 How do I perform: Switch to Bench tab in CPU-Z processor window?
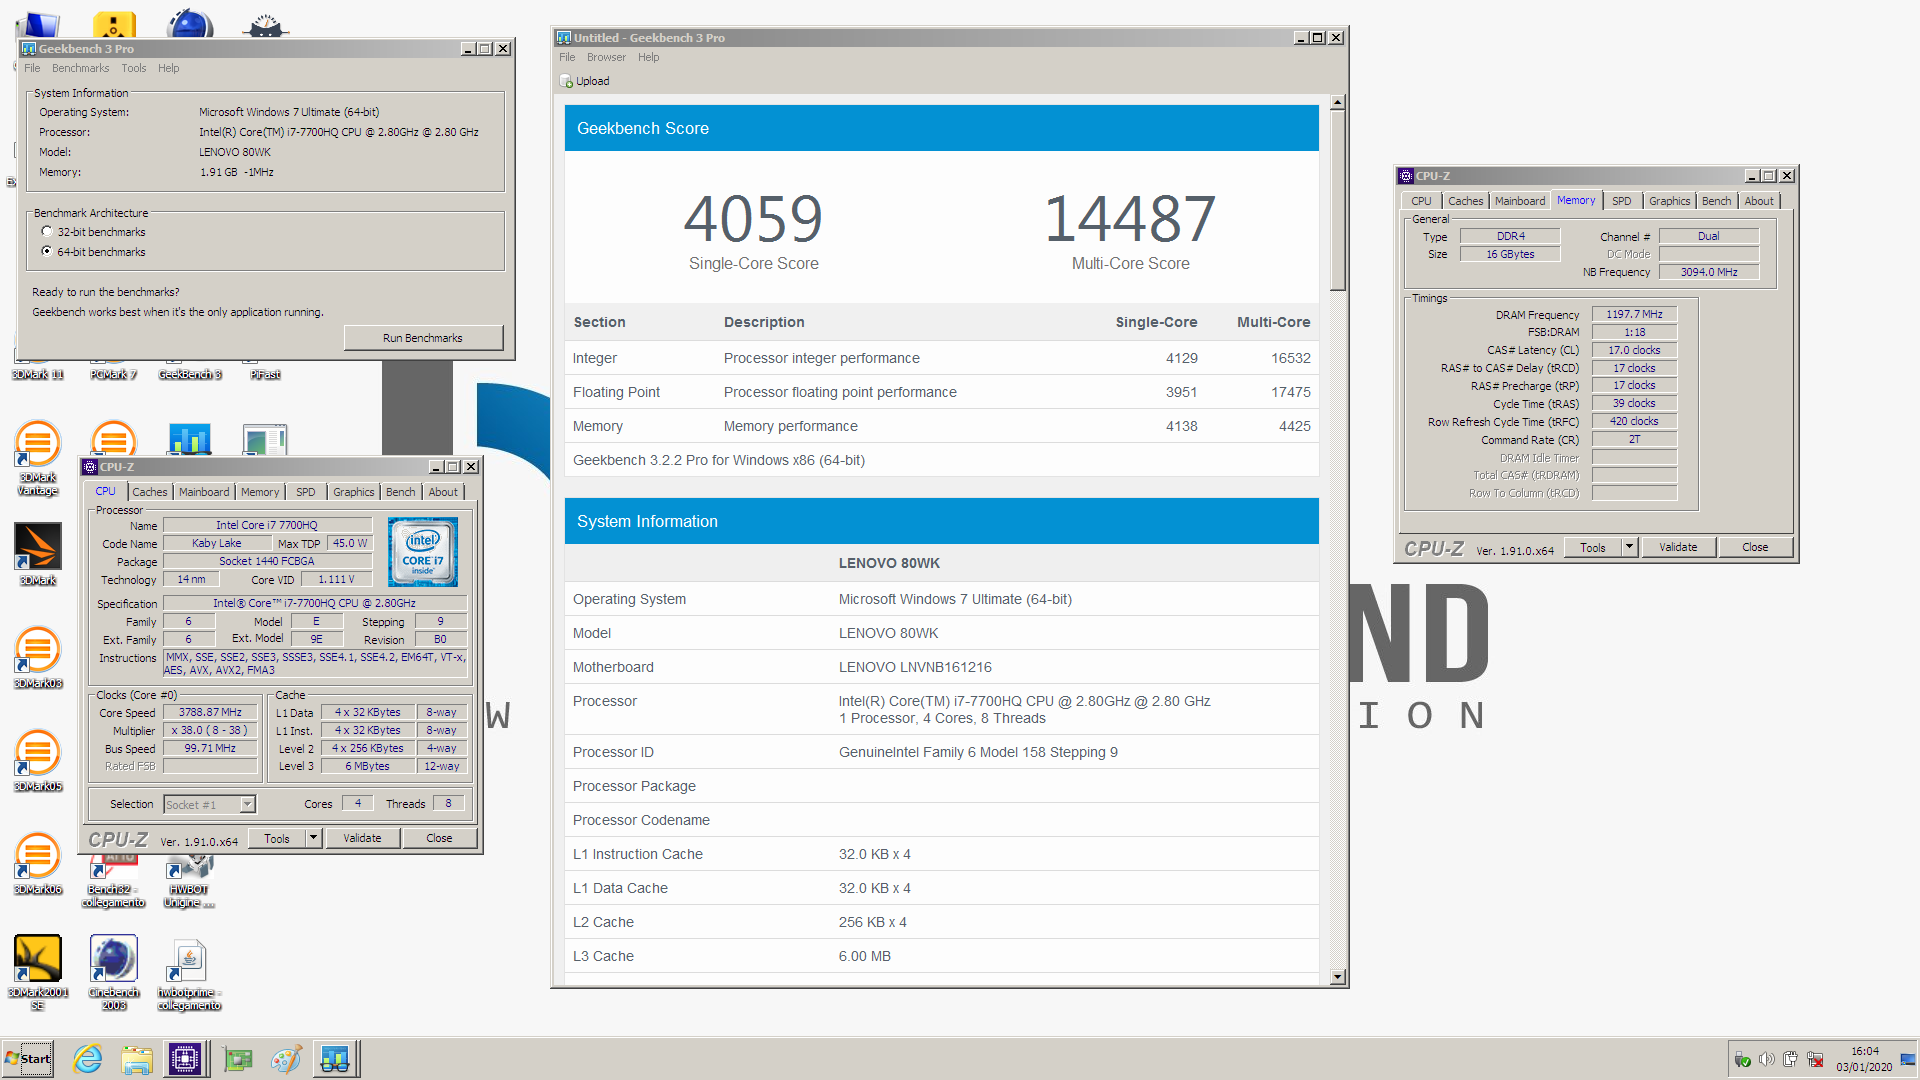click(401, 492)
